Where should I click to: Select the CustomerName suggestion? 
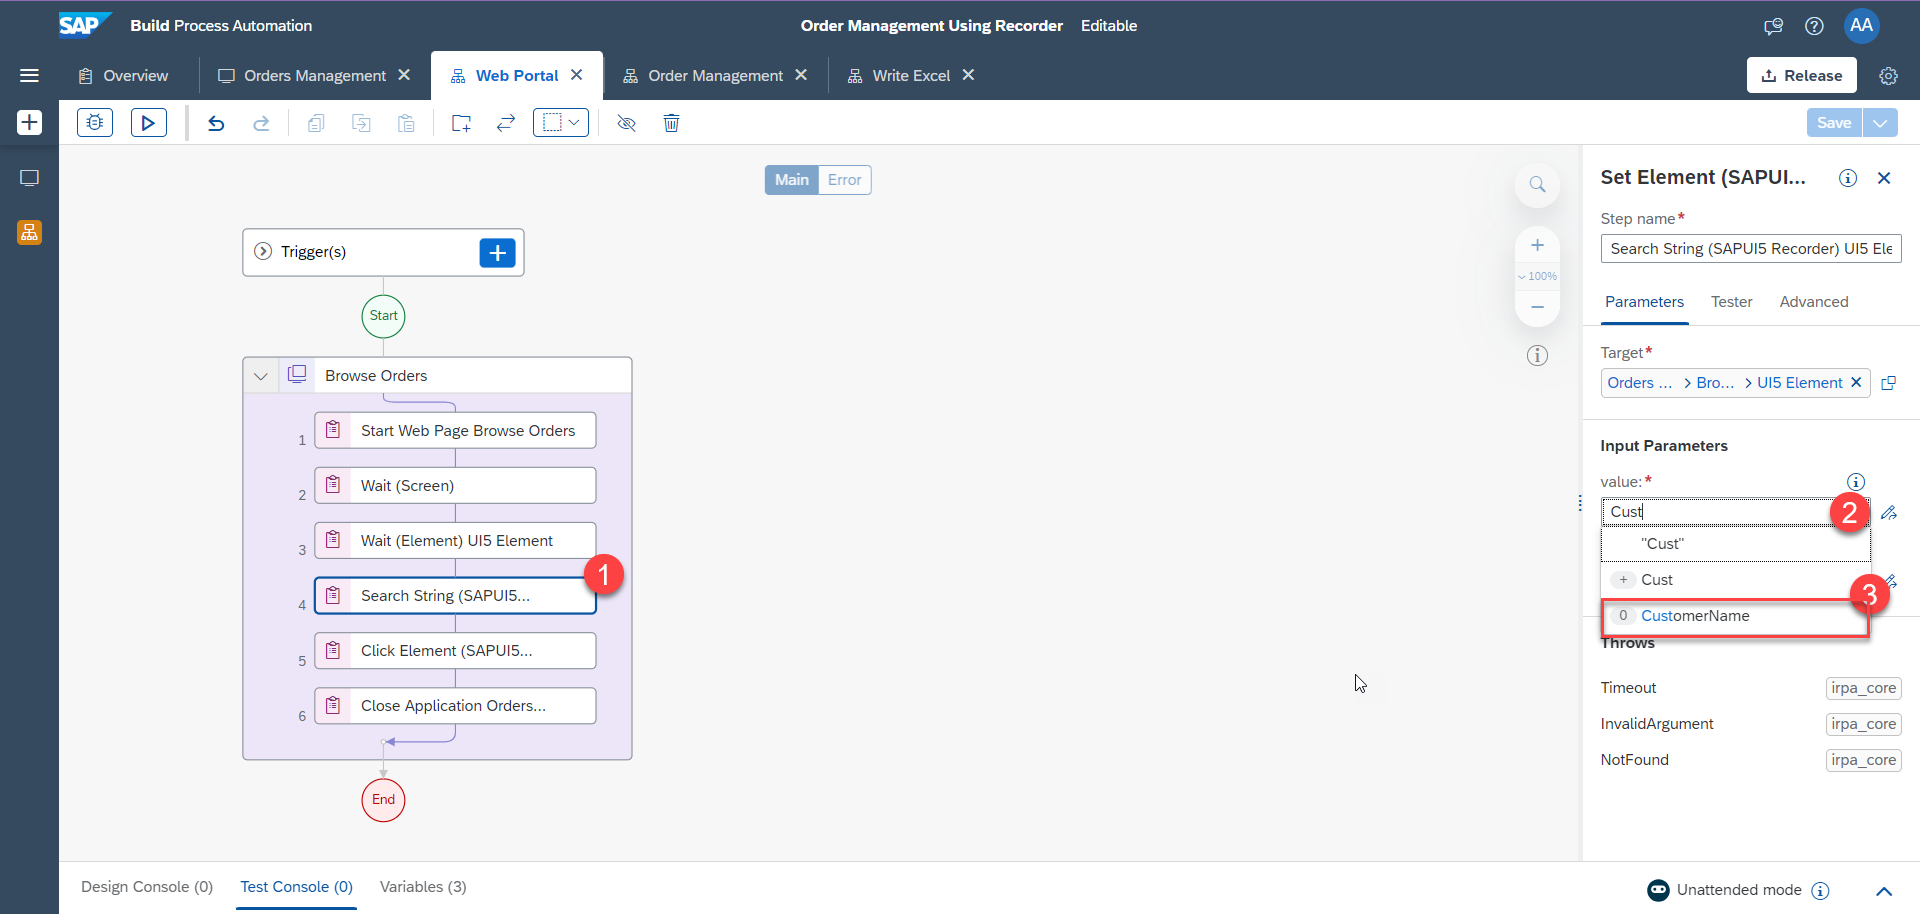[1736, 616]
